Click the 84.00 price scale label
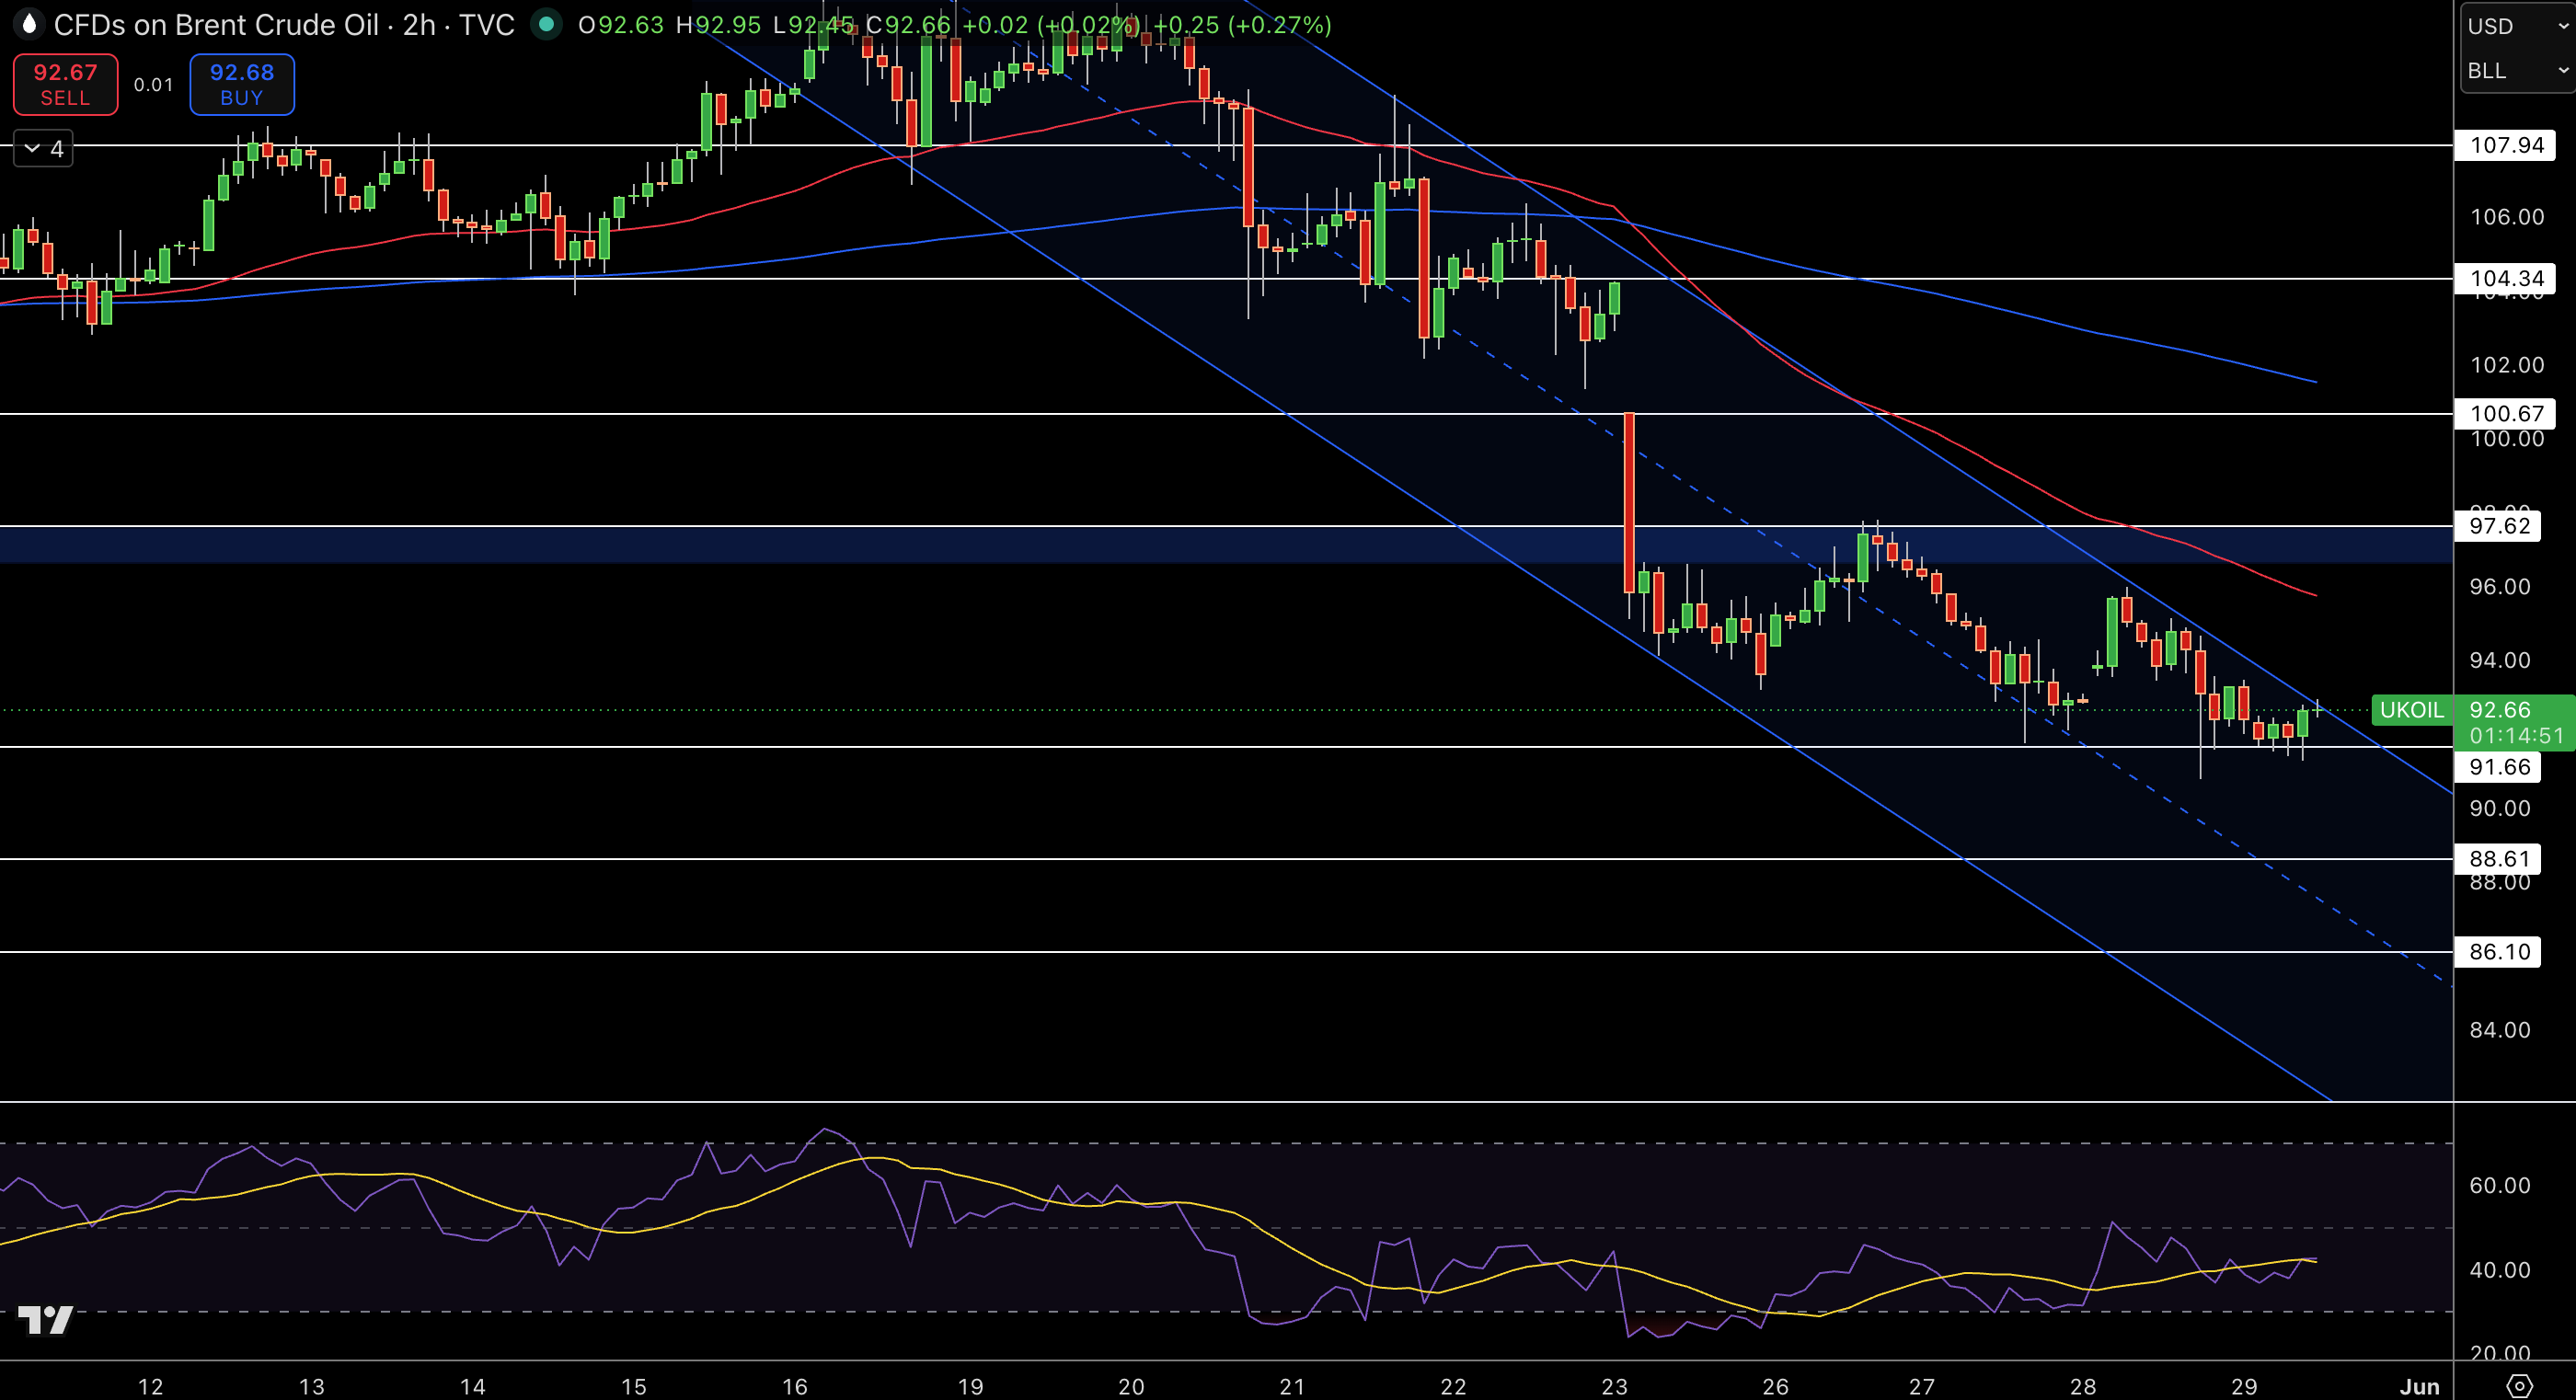This screenshot has width=2576, height=1400. tap(2500, 1030)
